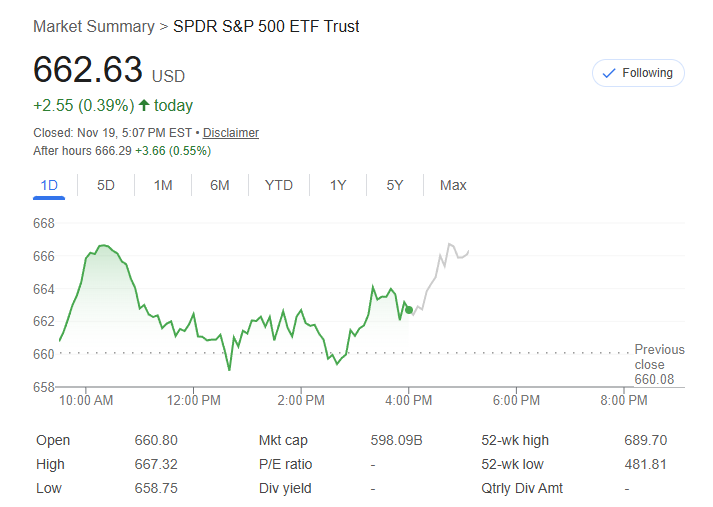Select the 1D time range tab
The image size is (713, 507).
pos(49,185)
